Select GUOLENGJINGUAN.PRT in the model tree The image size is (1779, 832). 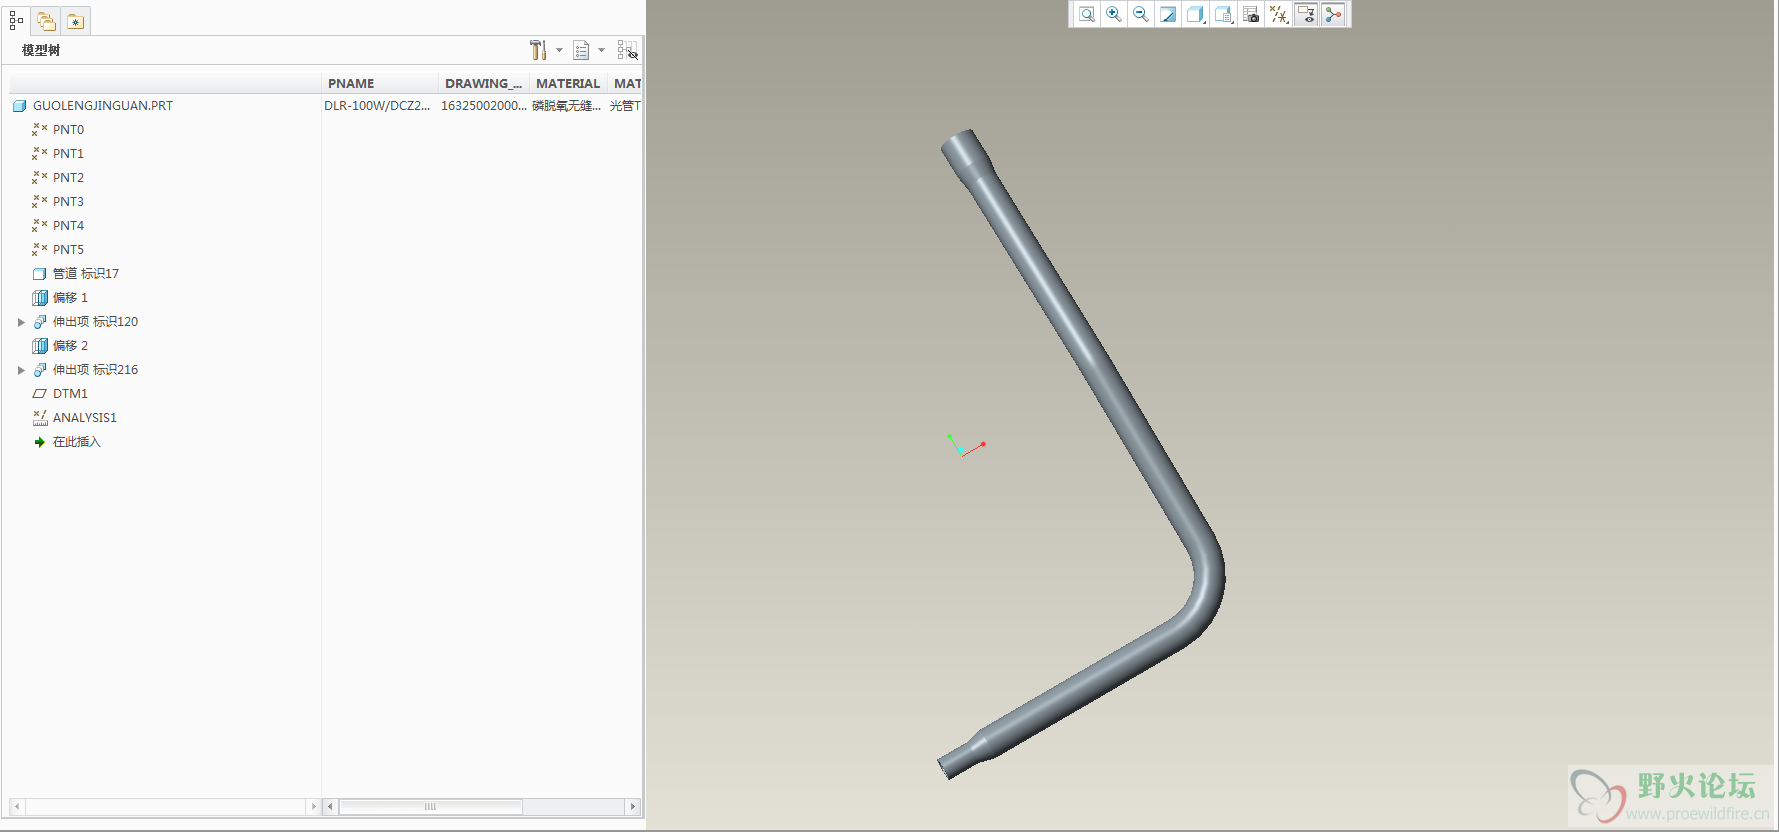coord(102,106)
